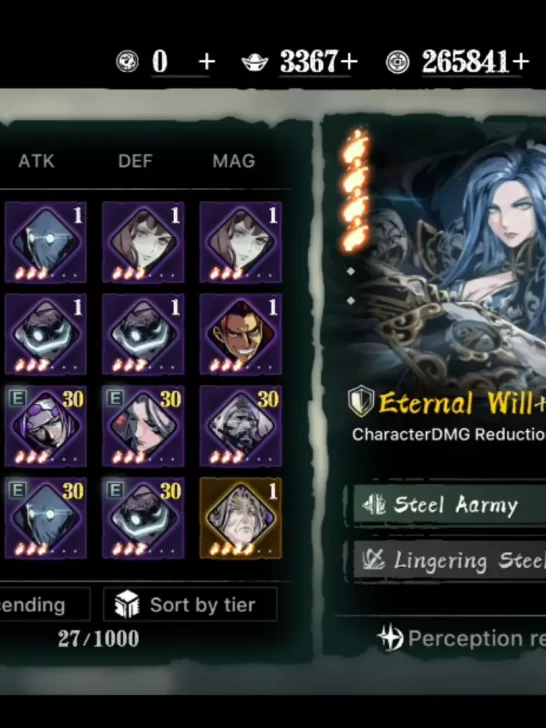Select the level 30 white-haired equipped card
The height and width of the screenshot is (728, 546).
pos(143,426)
